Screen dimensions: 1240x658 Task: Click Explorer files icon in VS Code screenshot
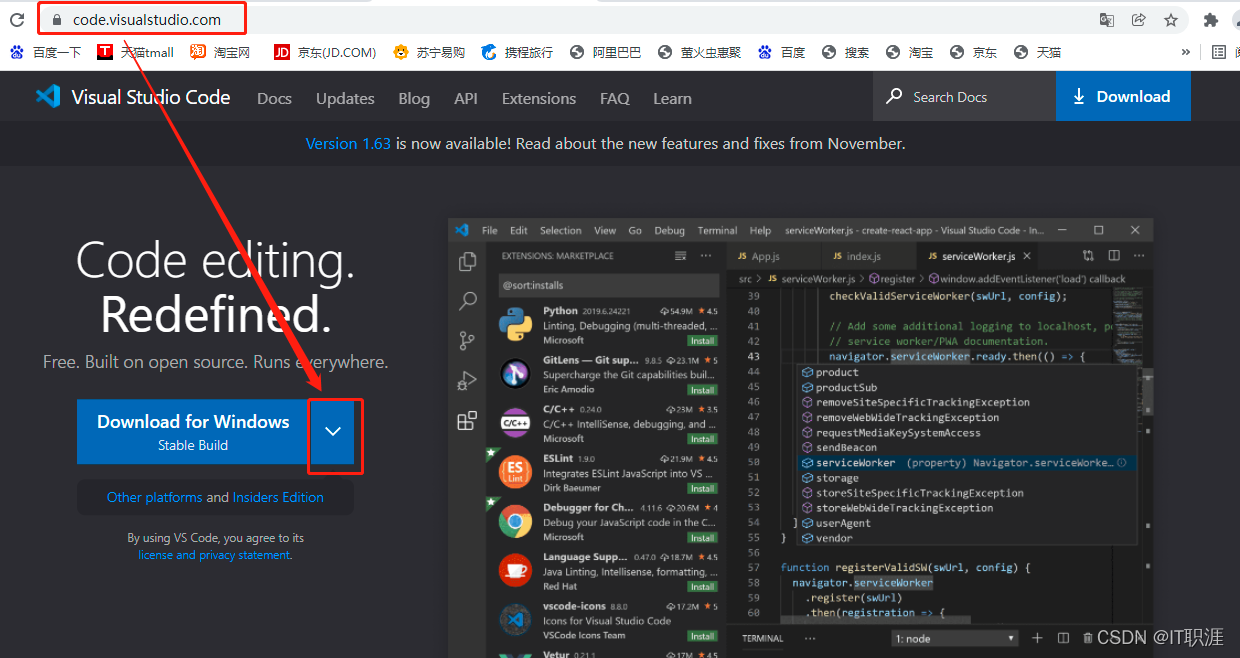point(467,262)
